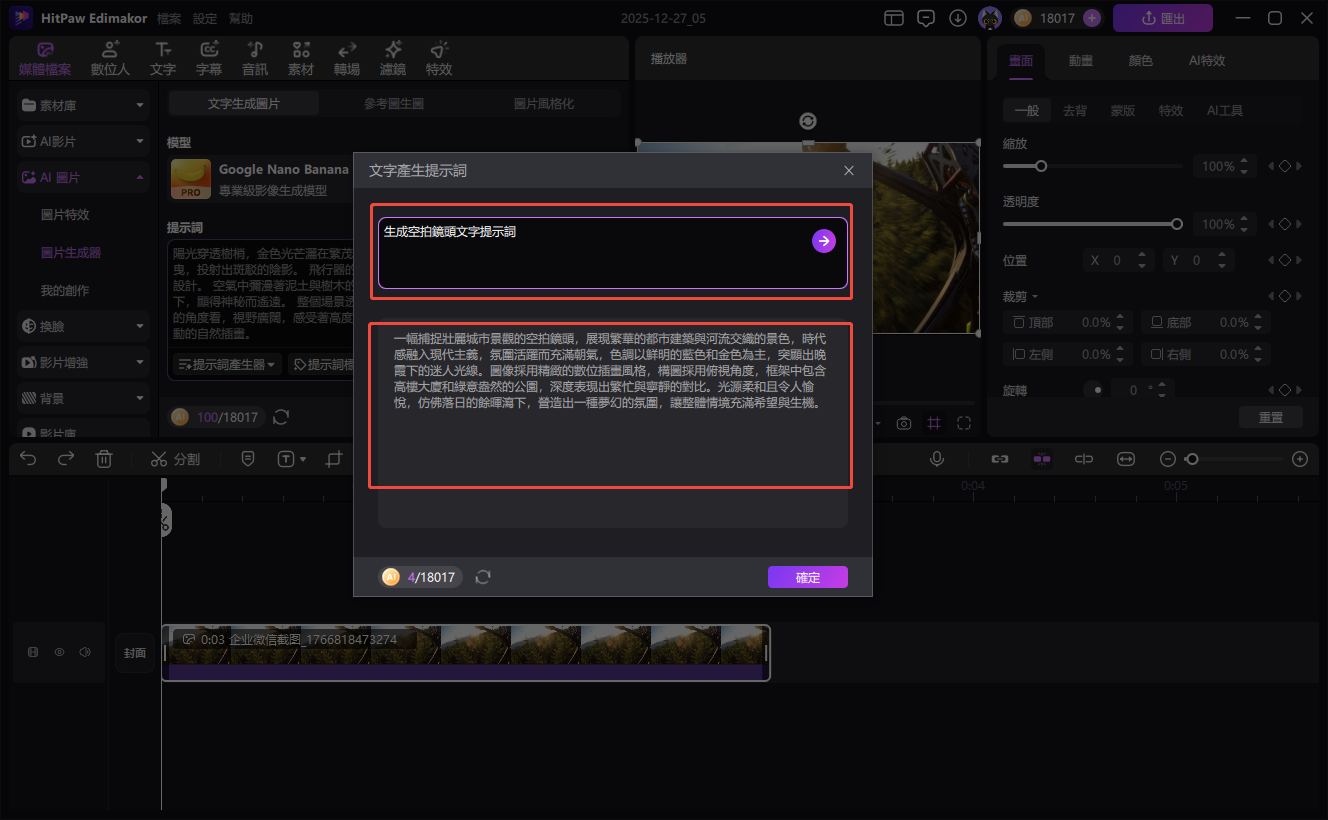The width and height of the screenshot is (1328, 820).
Task: Take a snapshot with the camera icon
Action: coord(904,423)
